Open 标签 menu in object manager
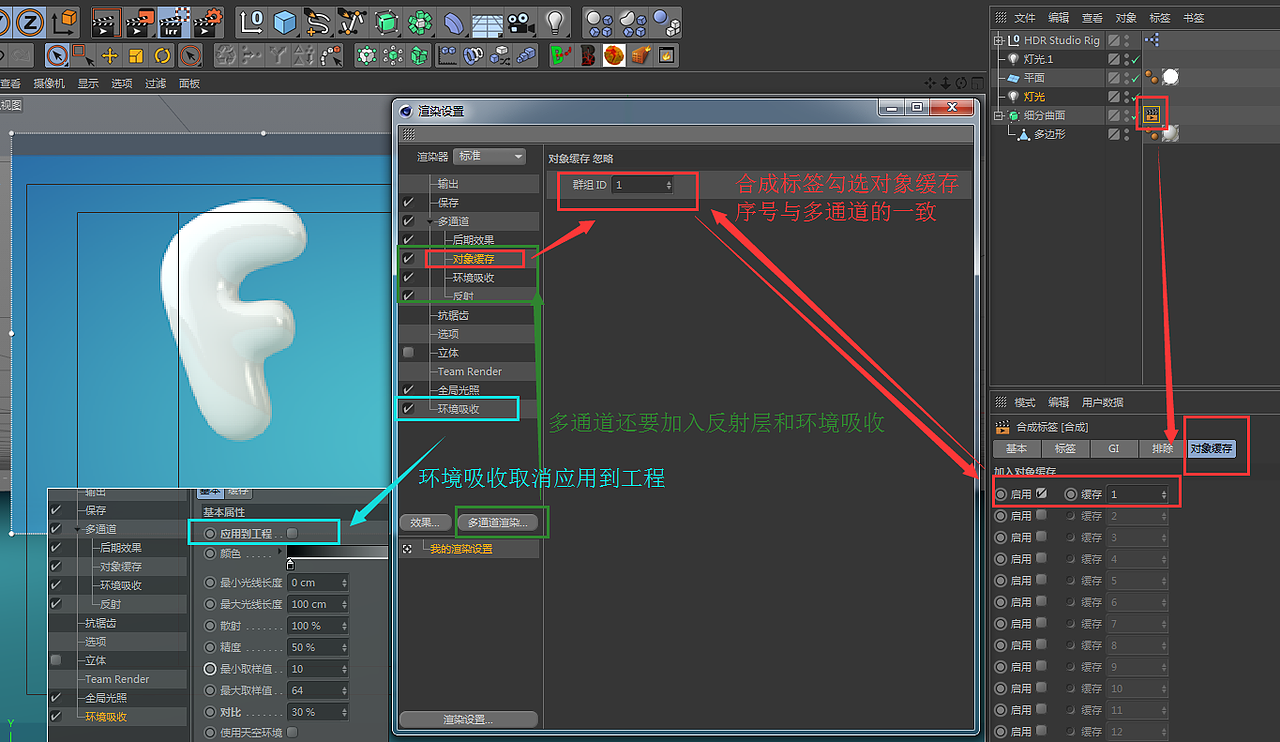Viewport: 1280px width, 742px height. [x=1160, y=18]
